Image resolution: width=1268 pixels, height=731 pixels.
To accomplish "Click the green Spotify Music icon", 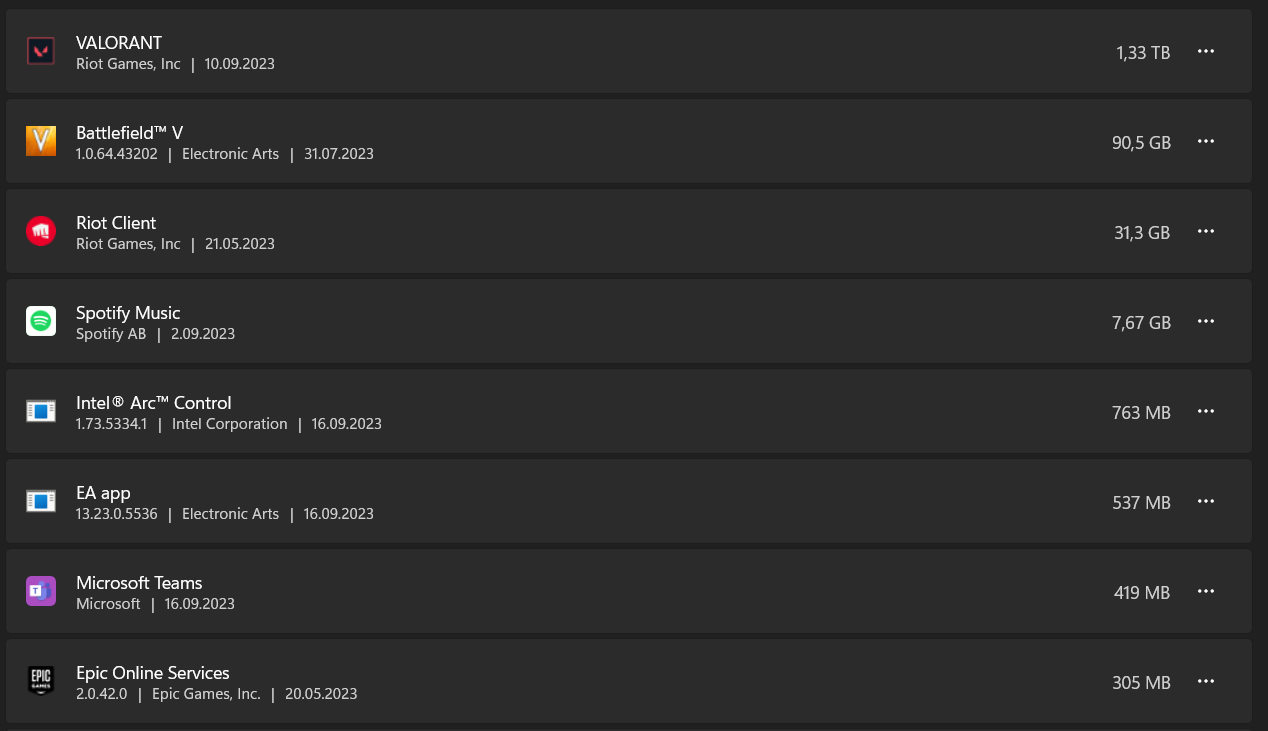I will [41, 322].
